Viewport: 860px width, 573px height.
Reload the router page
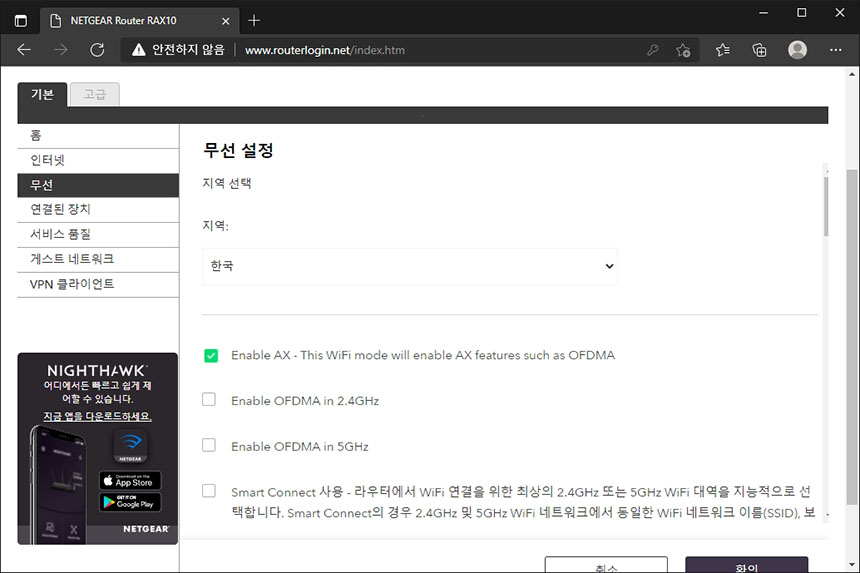[97, 50]
